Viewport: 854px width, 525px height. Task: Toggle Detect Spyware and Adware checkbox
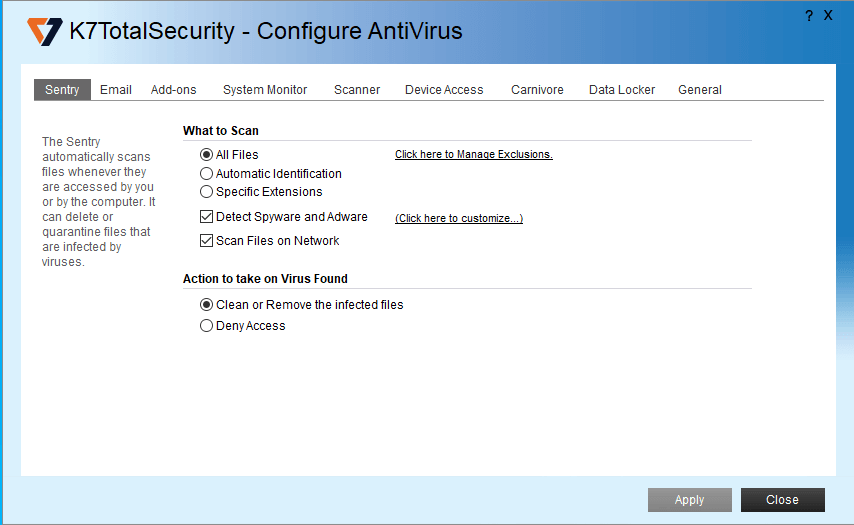pos(207,217)
